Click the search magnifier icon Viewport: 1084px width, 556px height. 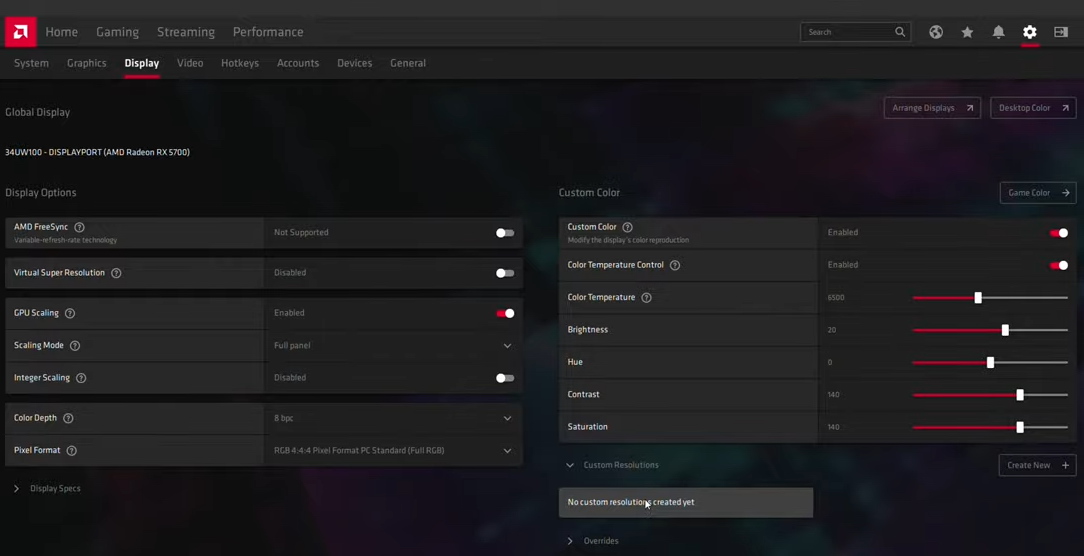pyautogui.click(x=900, y=32)
